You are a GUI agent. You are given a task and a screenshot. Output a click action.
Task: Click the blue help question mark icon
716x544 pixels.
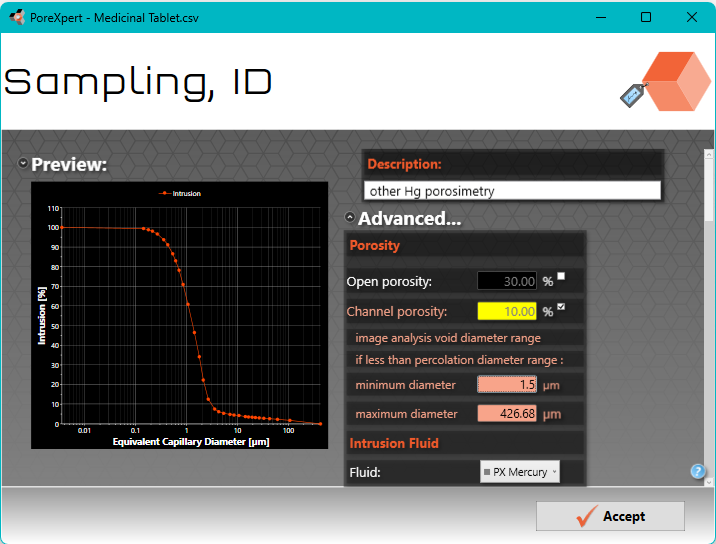pos(697,471)
